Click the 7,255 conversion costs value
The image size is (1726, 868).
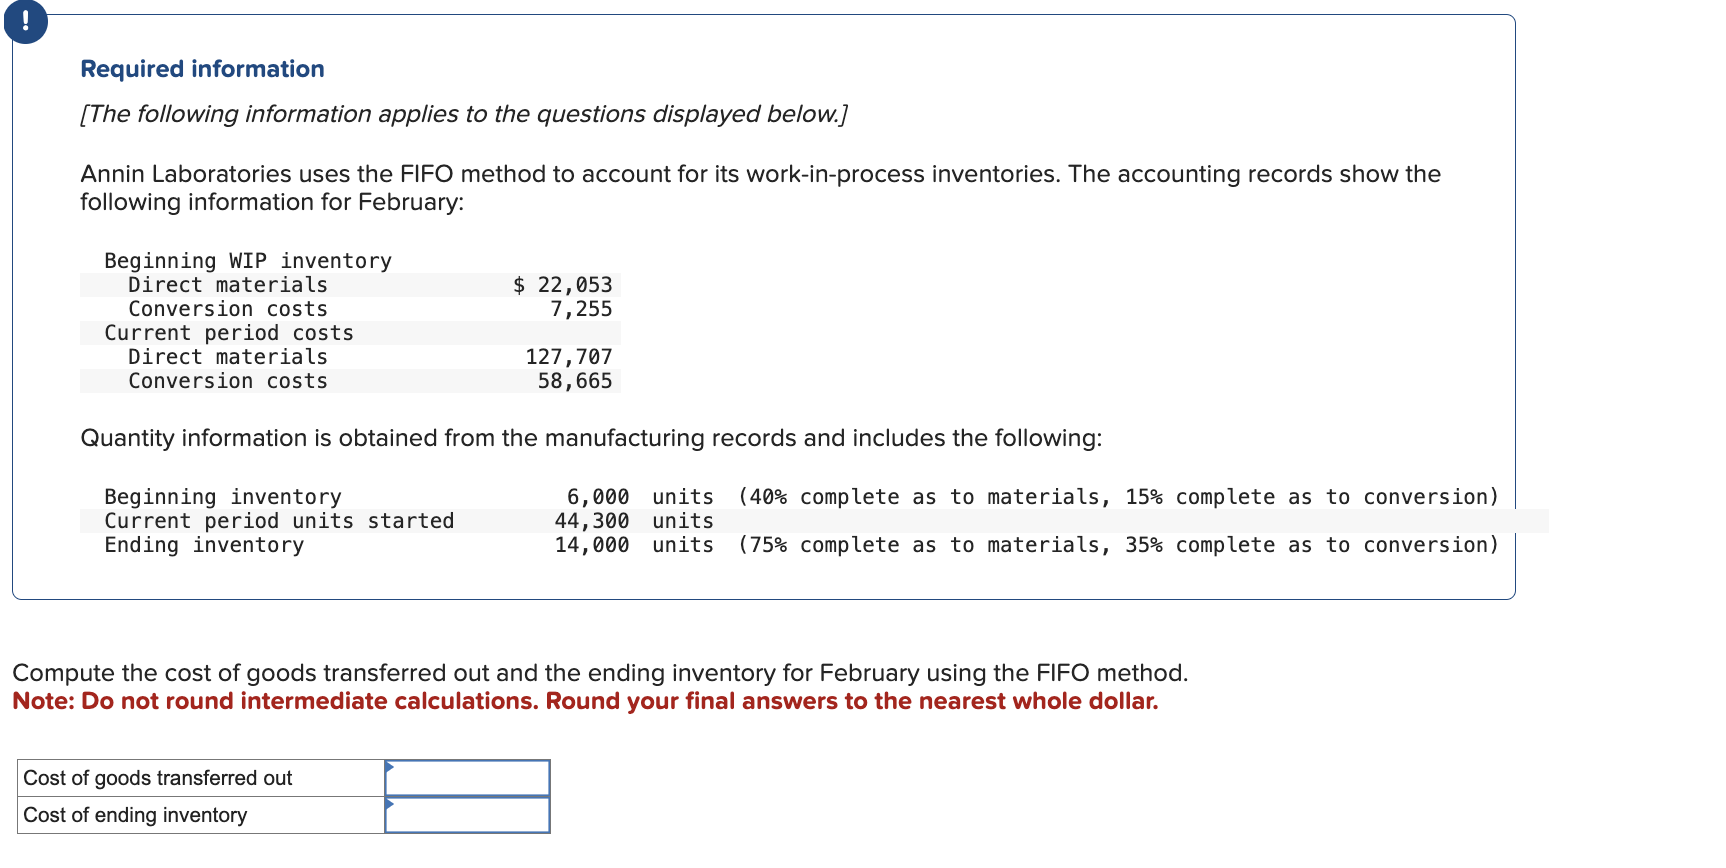[581, 309]
